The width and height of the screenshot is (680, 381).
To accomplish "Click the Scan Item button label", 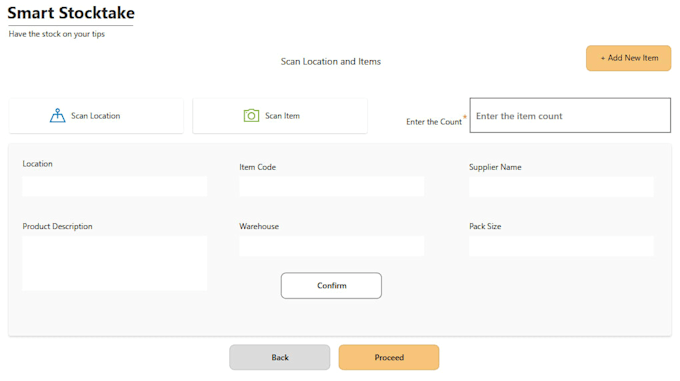I will tap(282, 116).
